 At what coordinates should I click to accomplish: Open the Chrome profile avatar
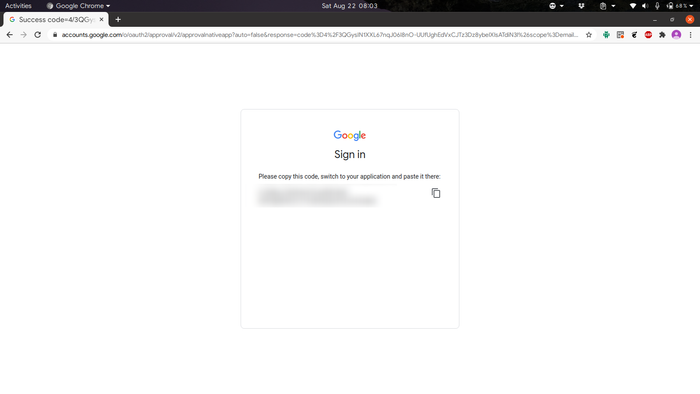click(676, 35)
